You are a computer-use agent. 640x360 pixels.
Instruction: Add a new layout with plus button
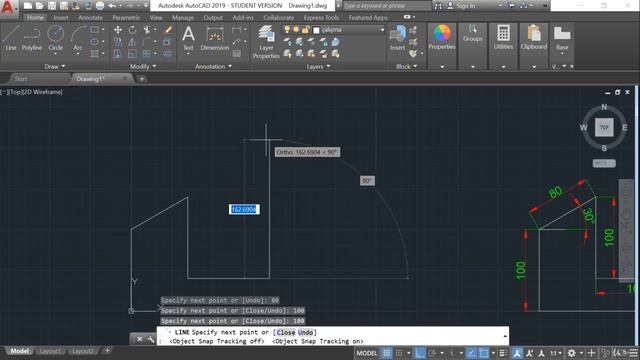pyautogui.click(x=107, y=350)
